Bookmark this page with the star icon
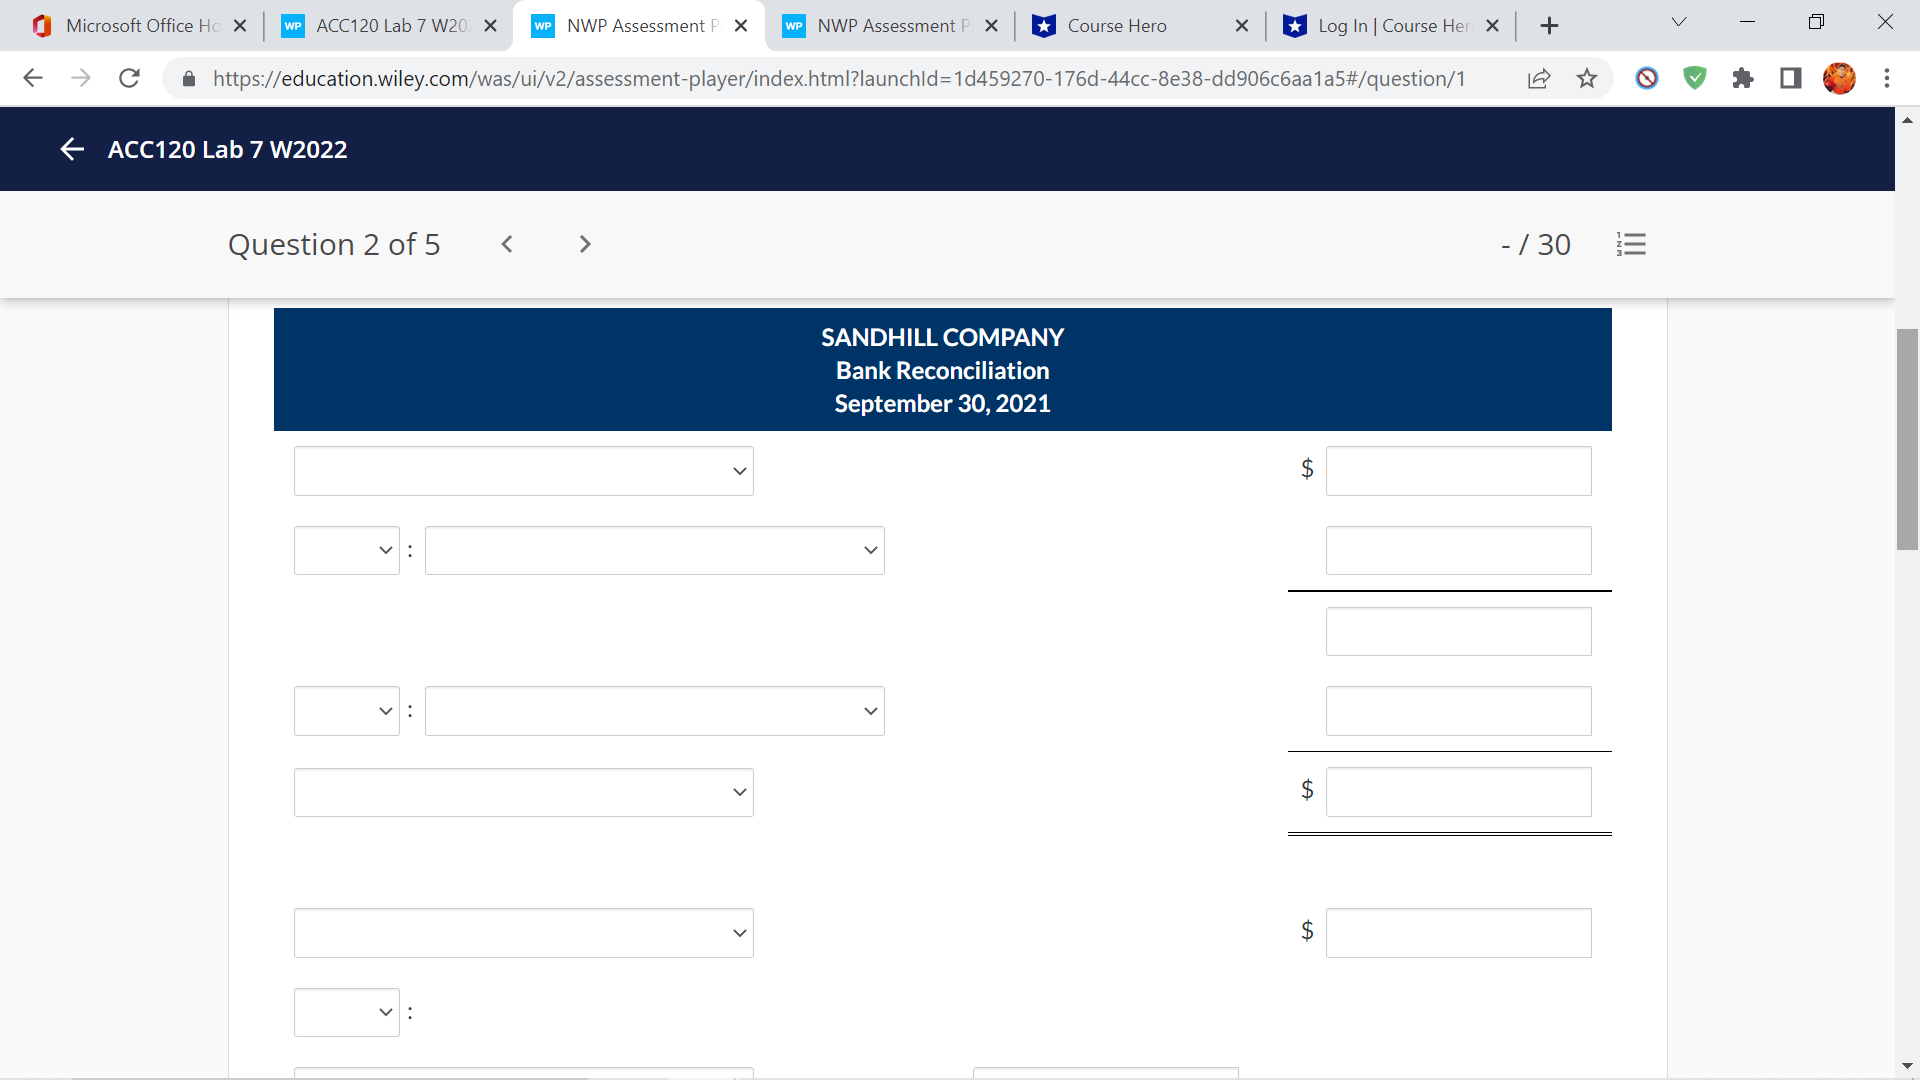 point(1587,78)
